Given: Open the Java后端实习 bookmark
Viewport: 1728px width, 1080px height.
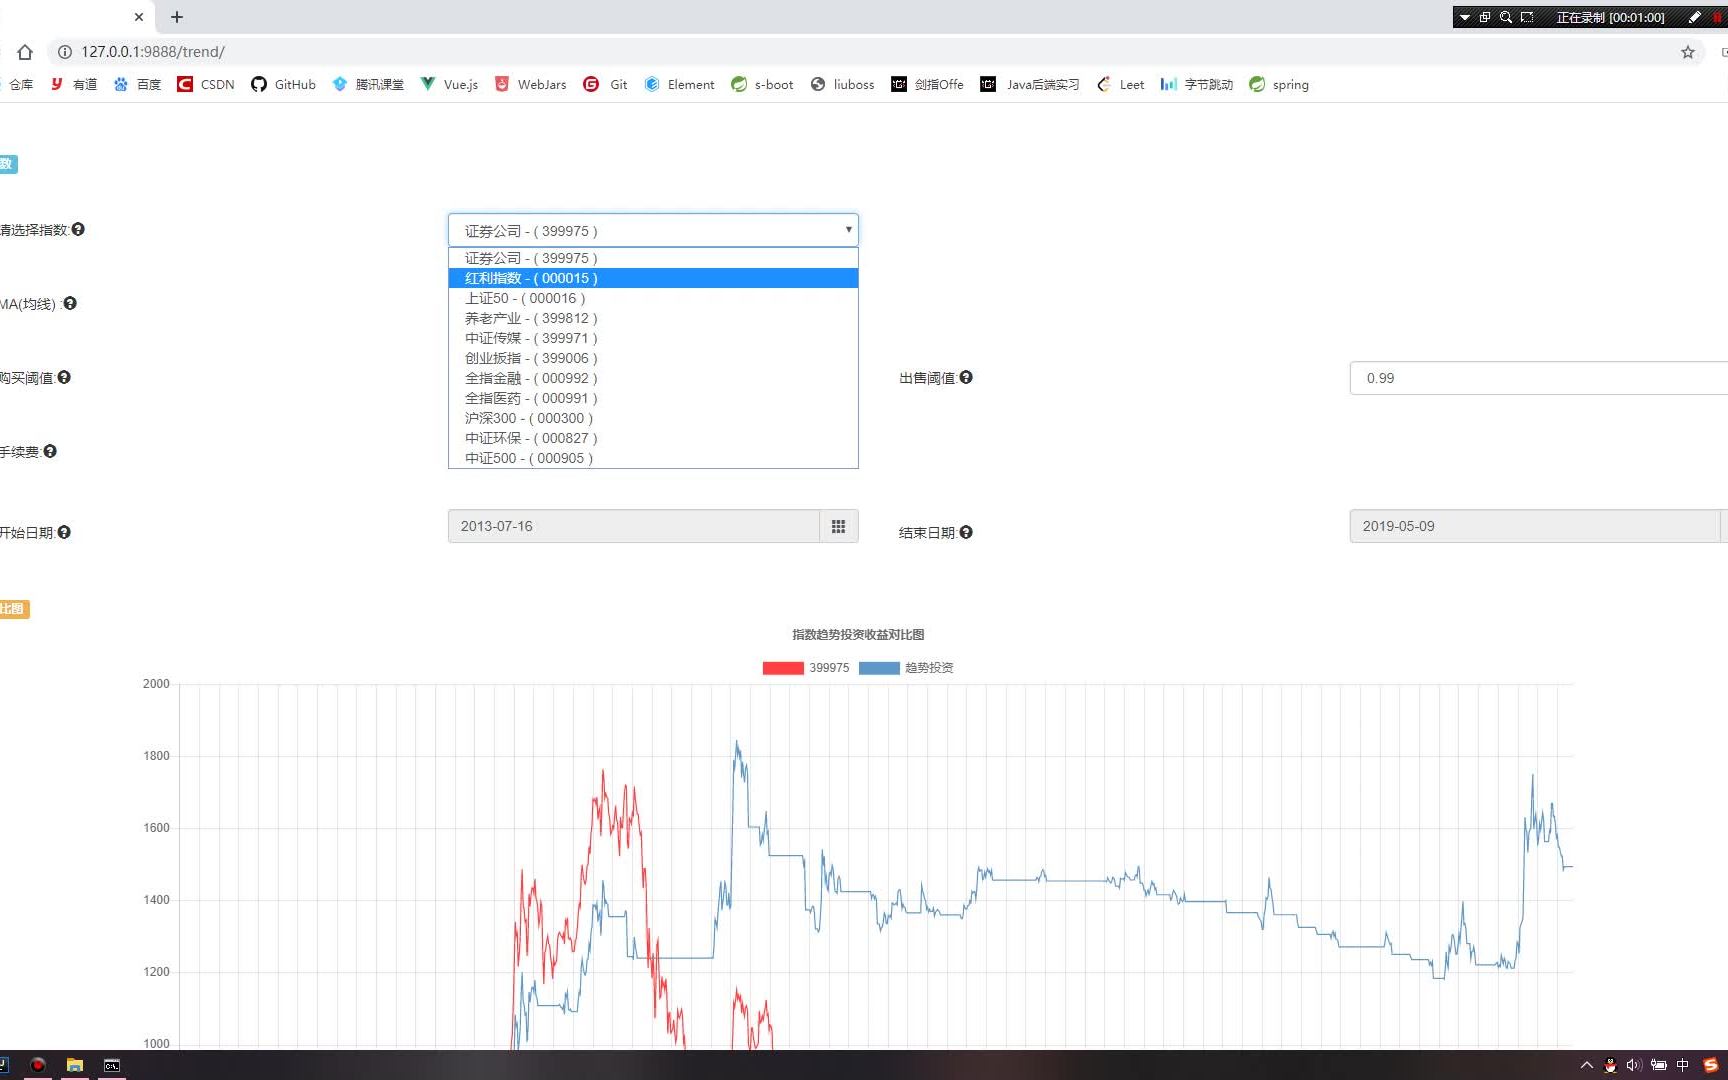Looking at the screenshot, I should click(1030, 85).
